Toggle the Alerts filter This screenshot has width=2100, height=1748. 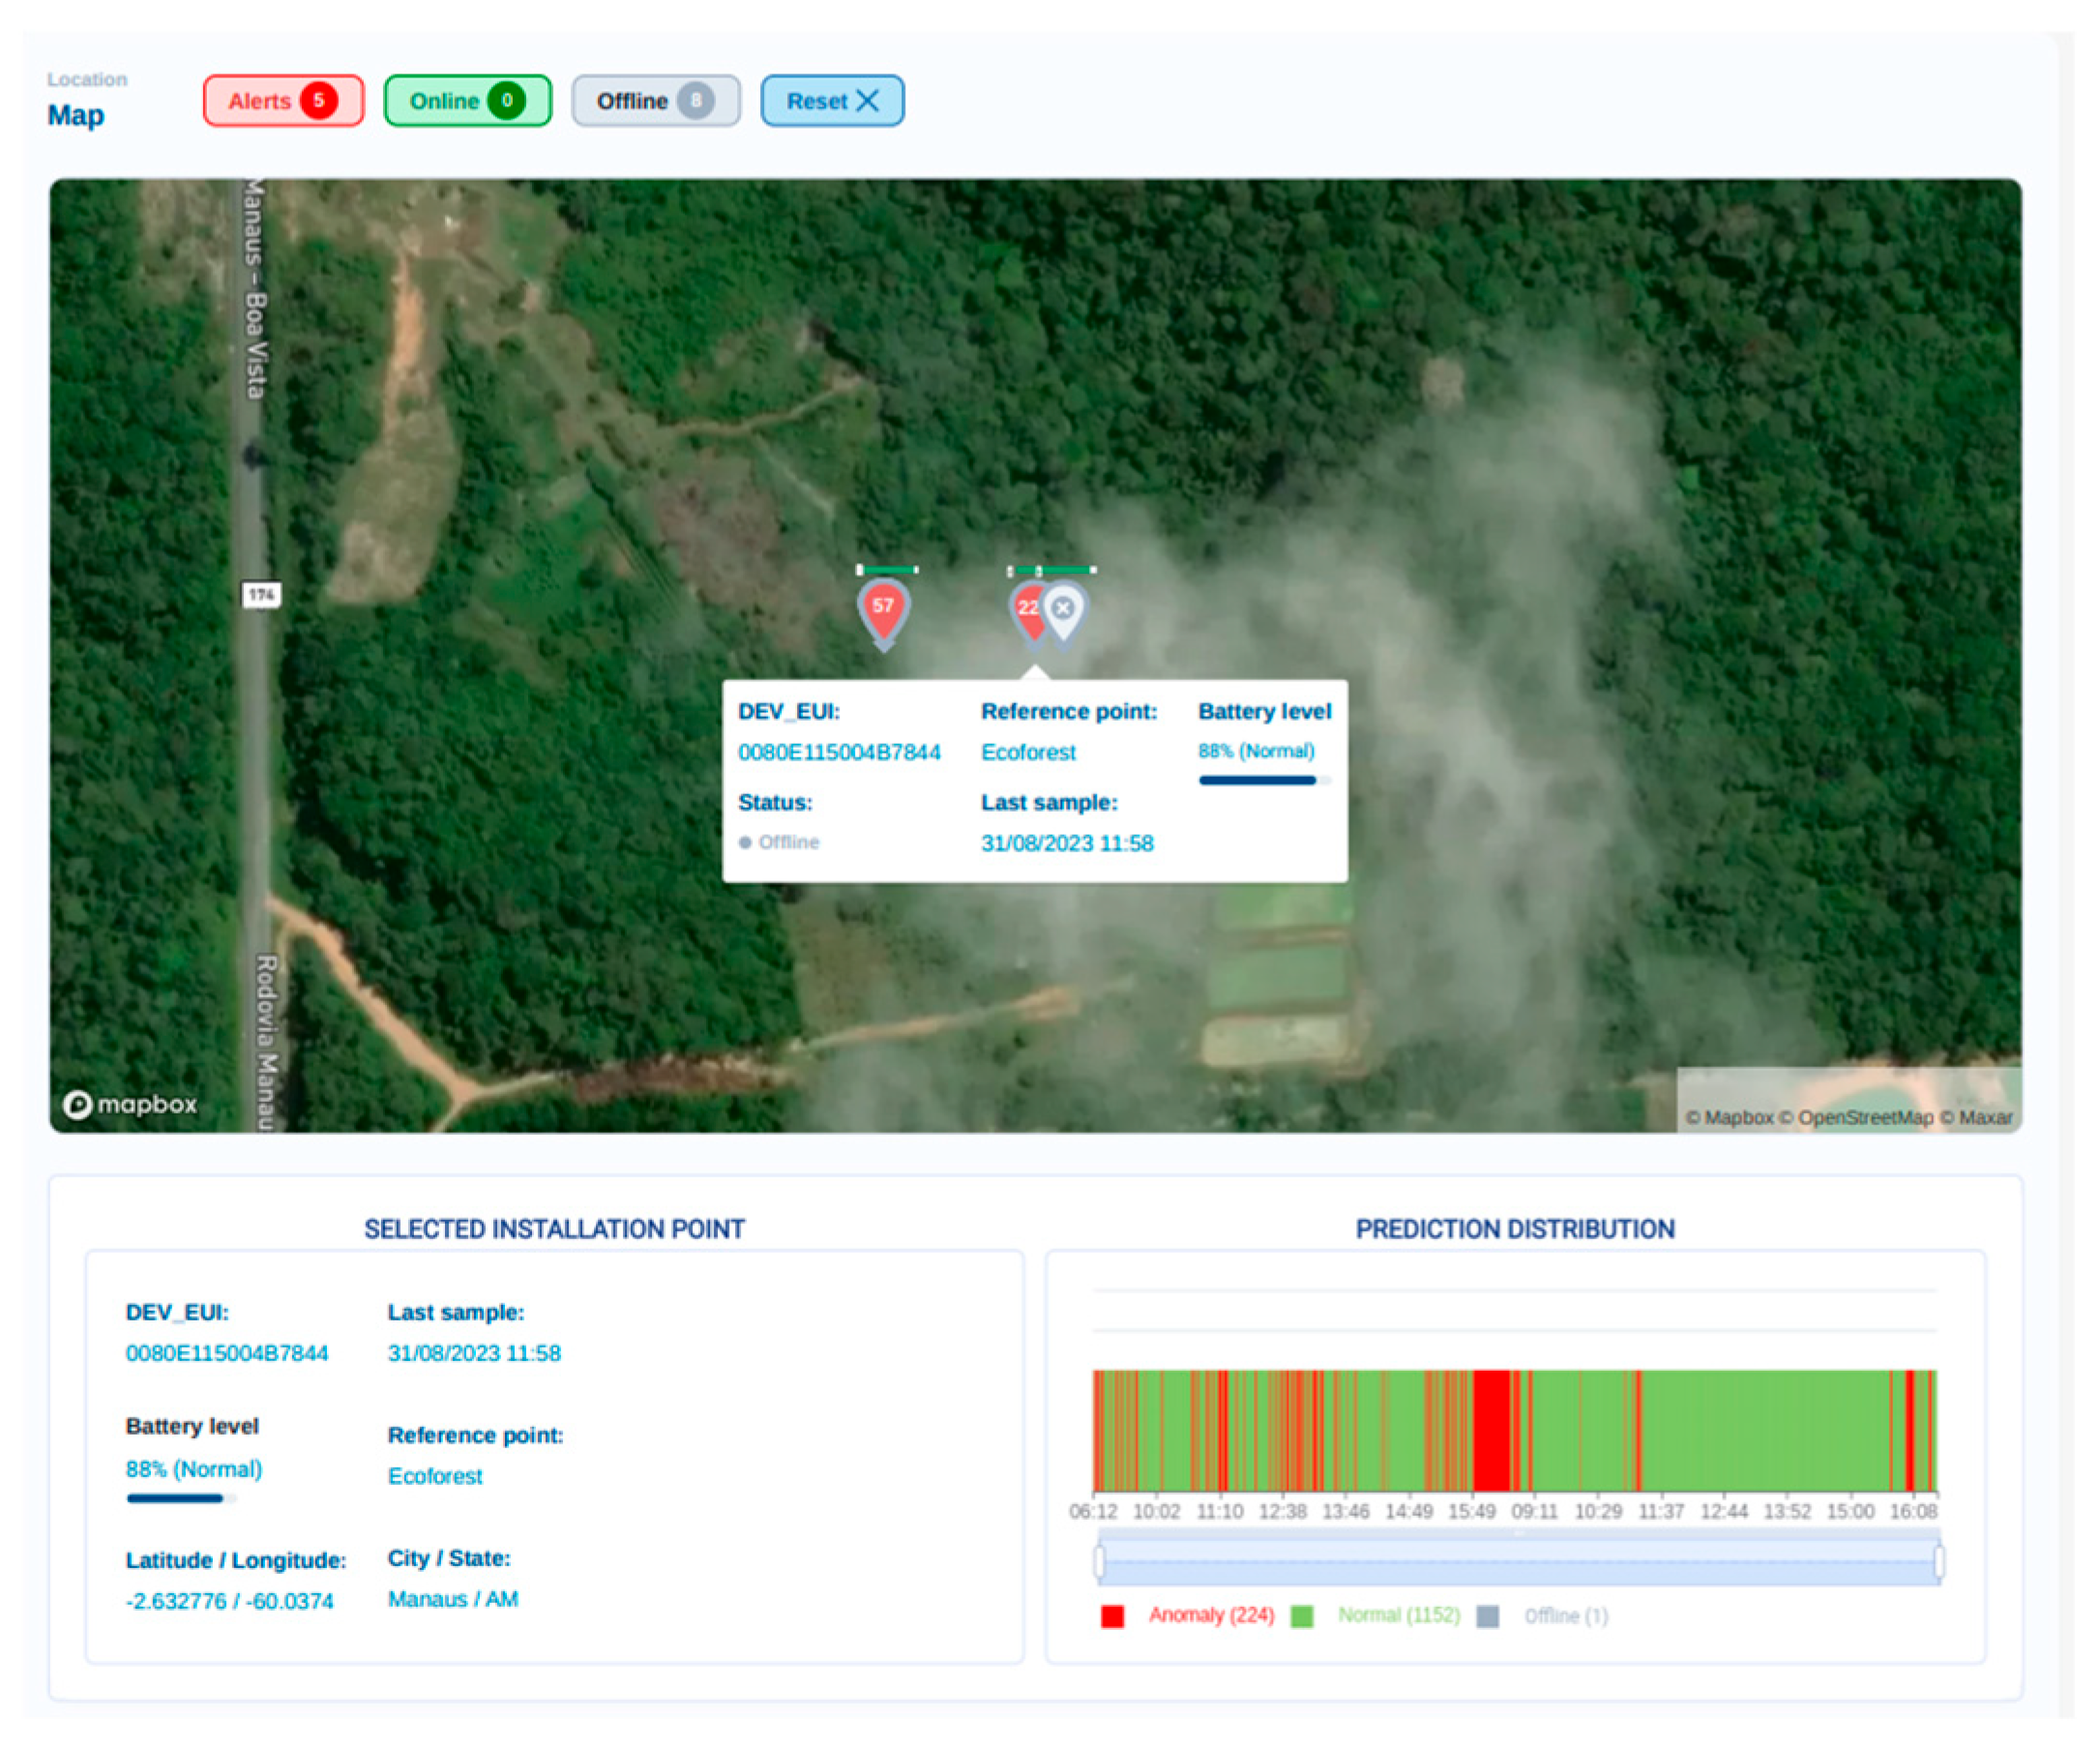[x=259, y=101]
